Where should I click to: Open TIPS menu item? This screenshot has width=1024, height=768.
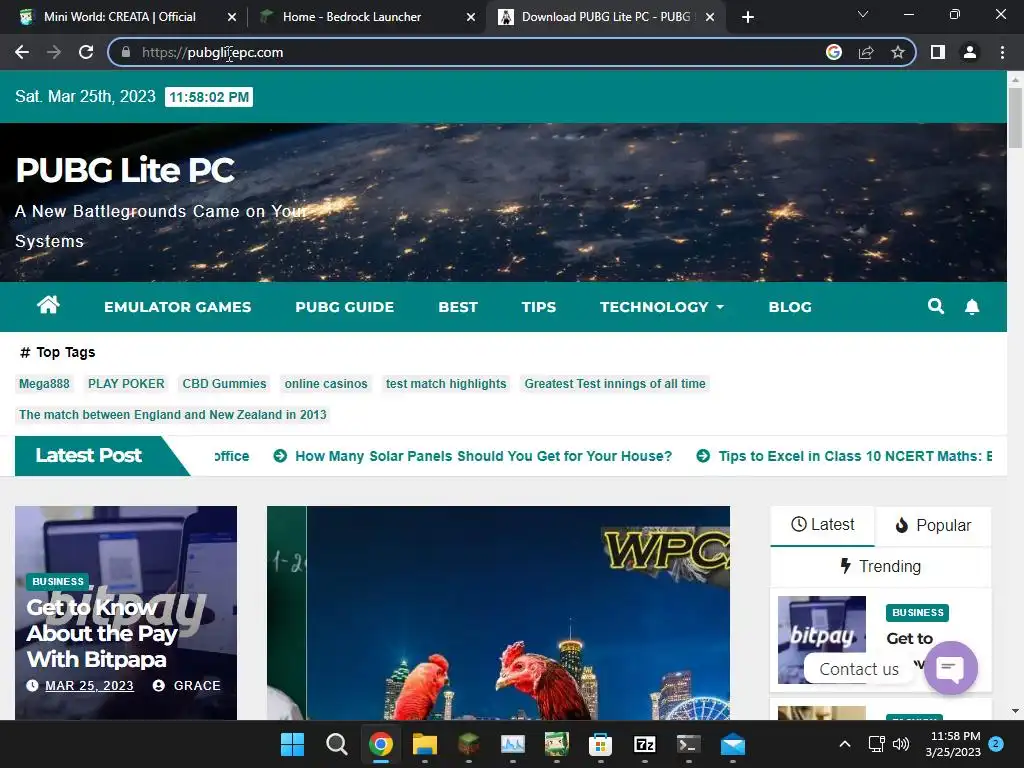(x=539, y=307)
